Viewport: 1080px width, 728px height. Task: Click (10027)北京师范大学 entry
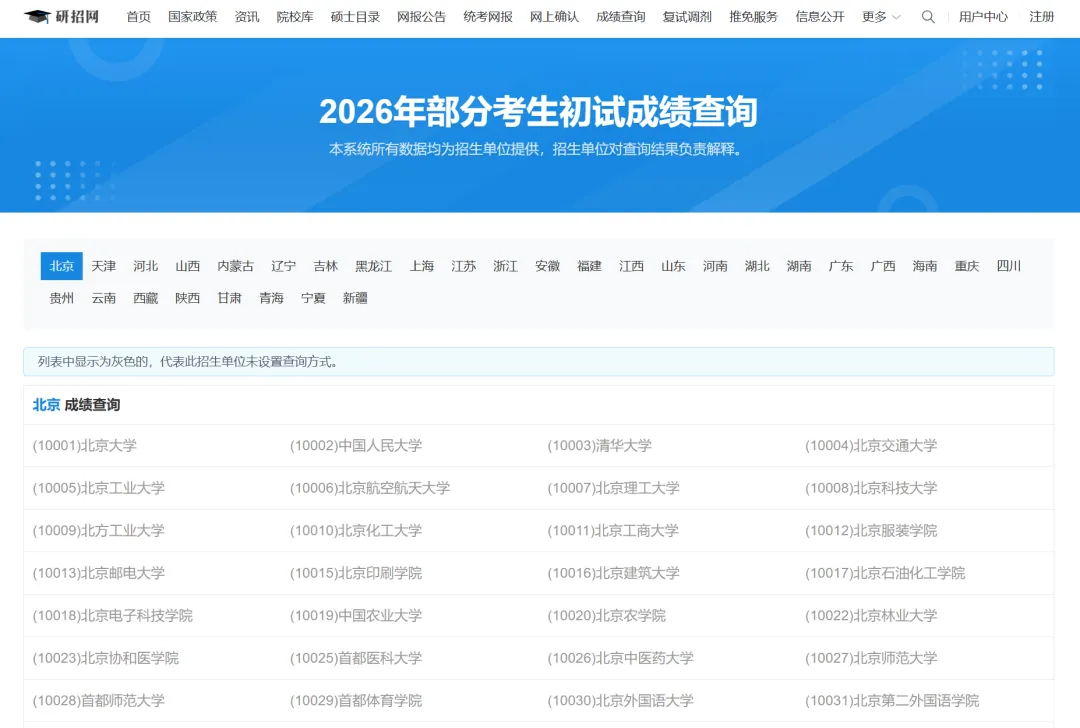tap(871, 658)
